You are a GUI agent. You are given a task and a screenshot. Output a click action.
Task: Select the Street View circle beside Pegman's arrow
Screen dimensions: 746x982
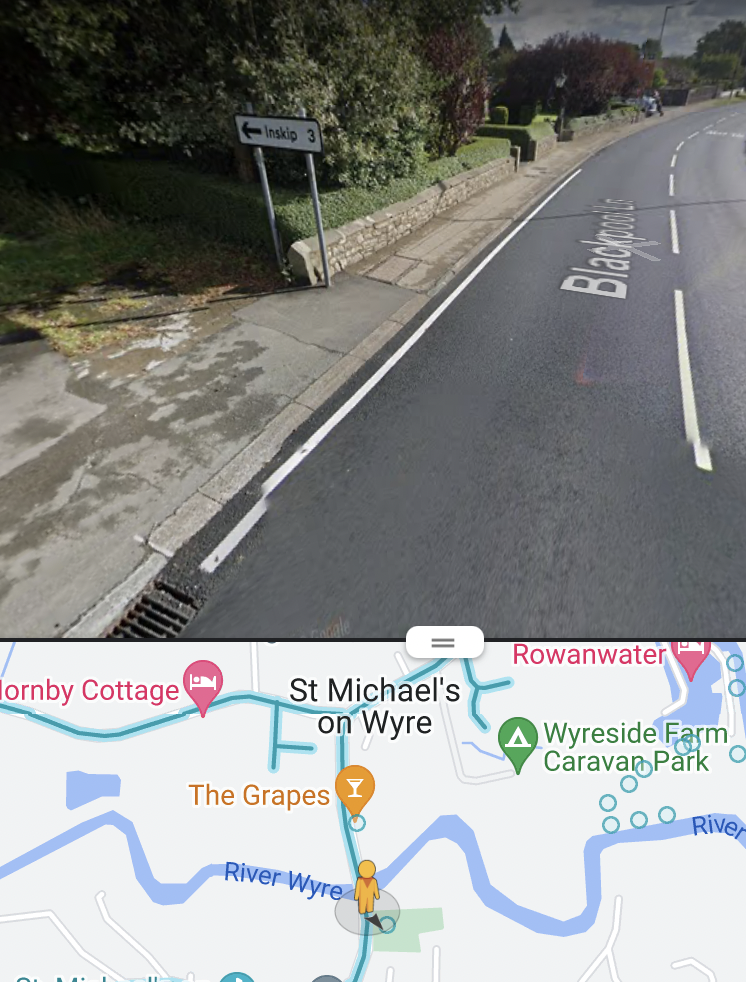pyautogui.click(x=388, y=924)
